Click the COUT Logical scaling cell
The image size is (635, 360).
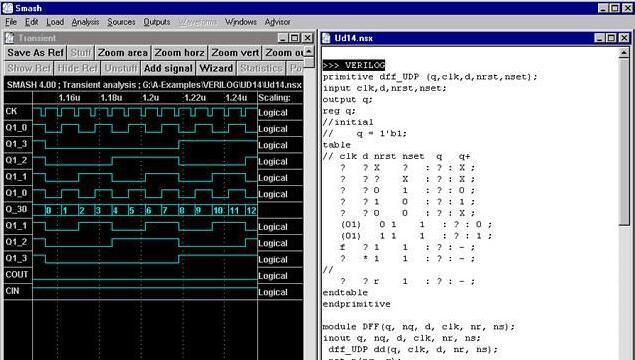(x=280, y=276)
